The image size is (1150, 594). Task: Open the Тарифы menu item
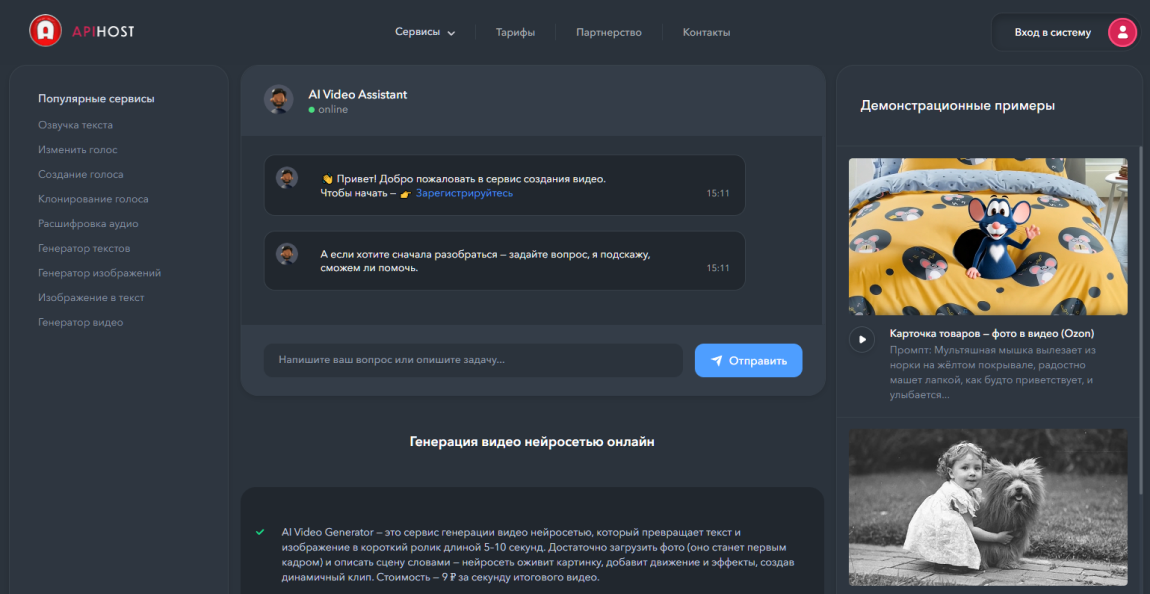[x=515, y=32]
